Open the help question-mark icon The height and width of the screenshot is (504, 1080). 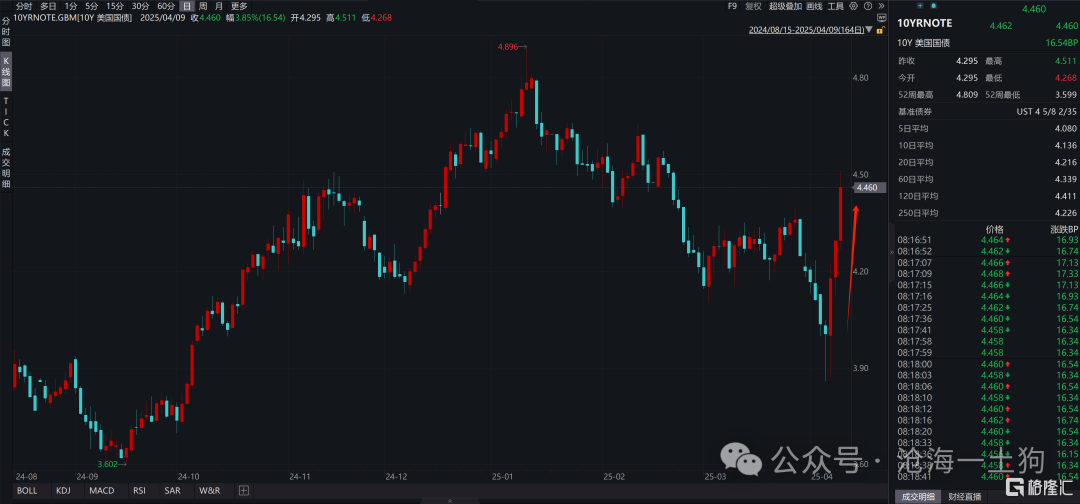tap(866, 6)
